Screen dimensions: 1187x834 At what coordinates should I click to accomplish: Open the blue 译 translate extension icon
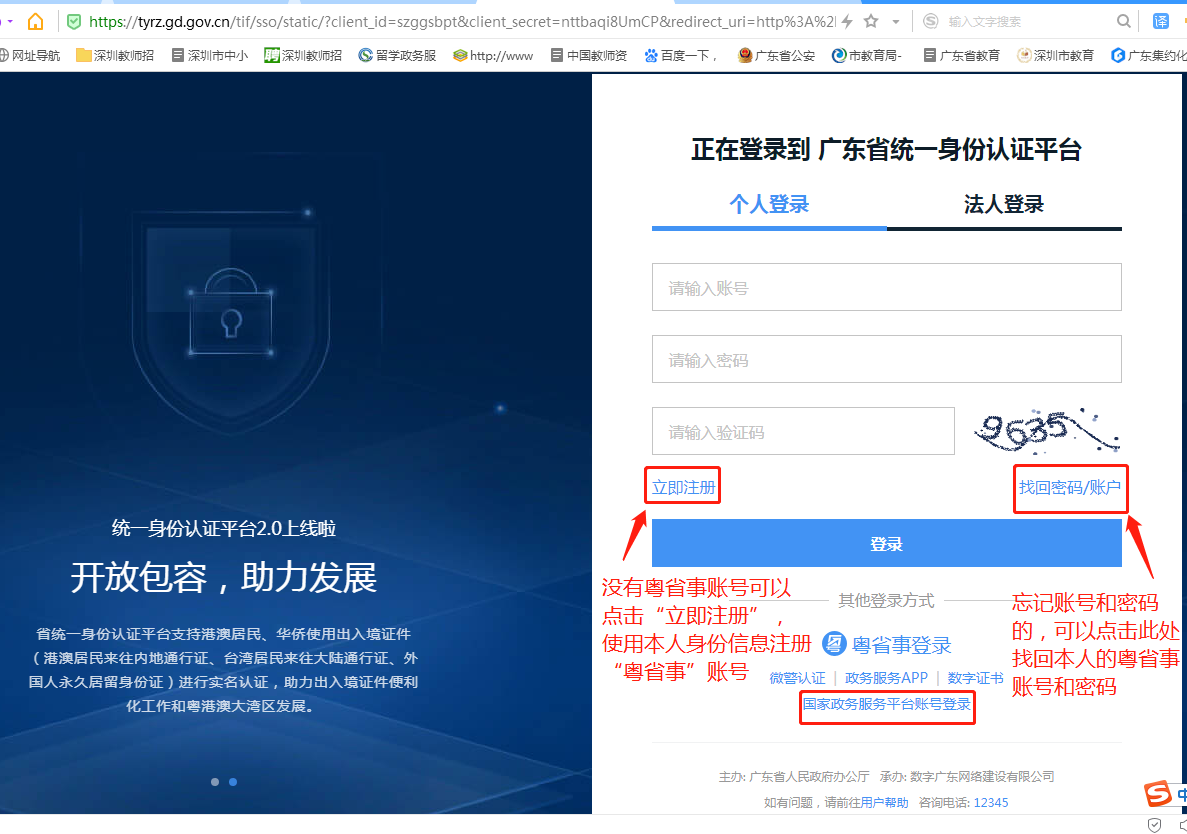(1163, 20)
